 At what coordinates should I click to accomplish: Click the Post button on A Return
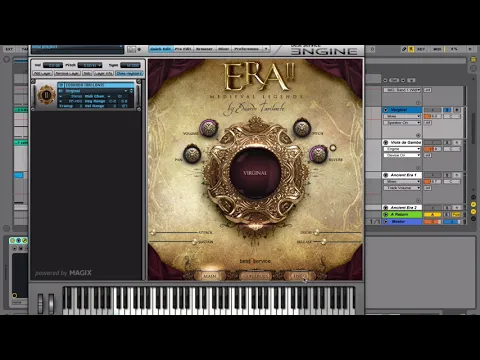pos(457,214)
